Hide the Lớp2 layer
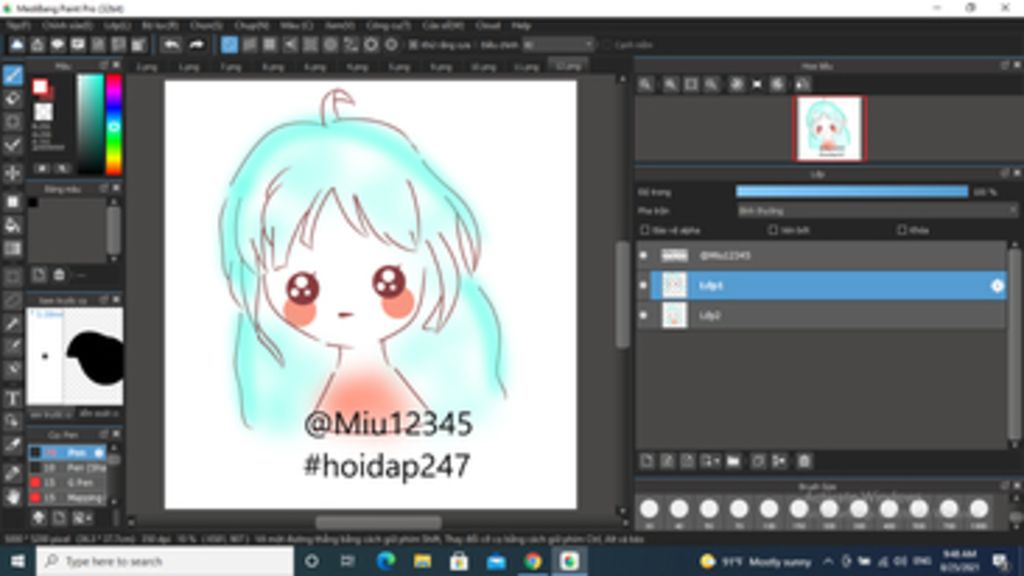Screen dimensions: 1024x576 click(x=644, y=315)
